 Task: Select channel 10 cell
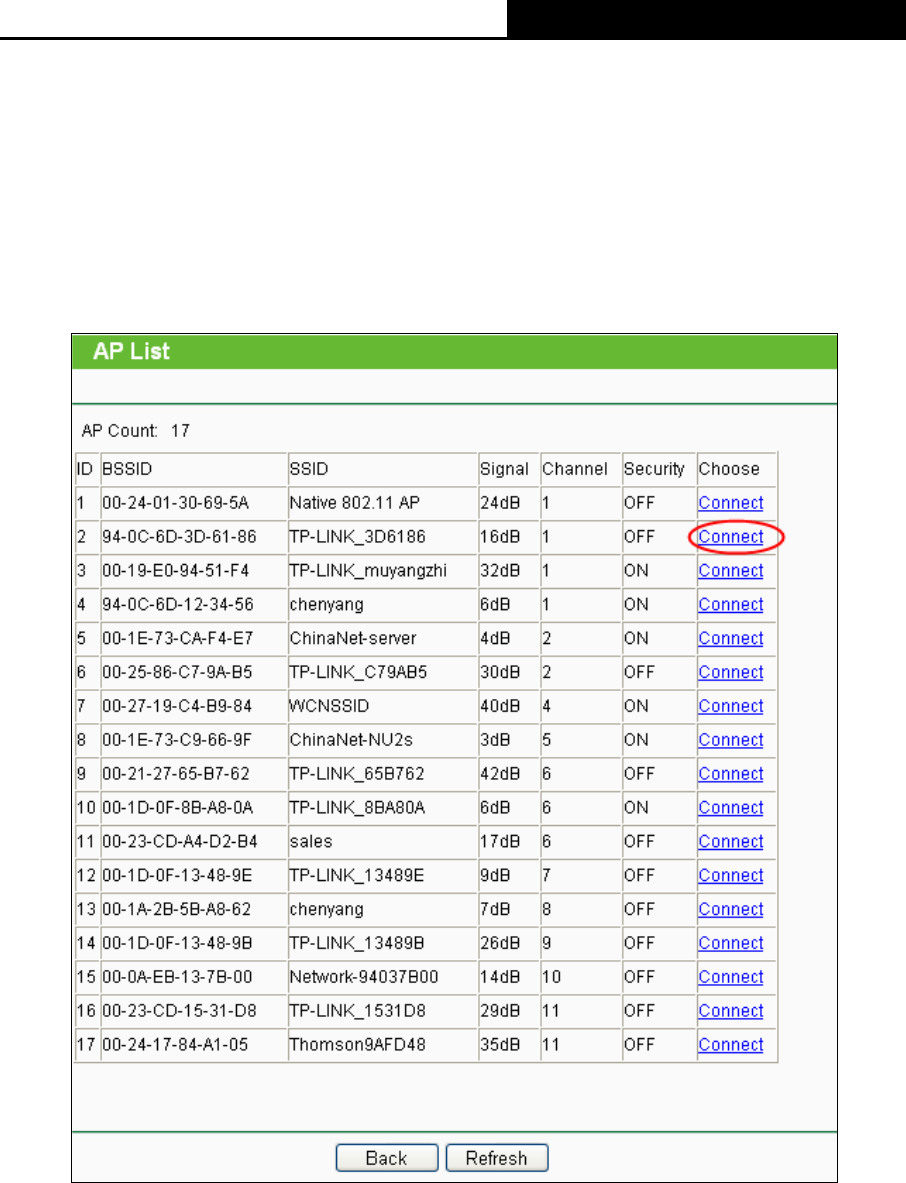581,978
